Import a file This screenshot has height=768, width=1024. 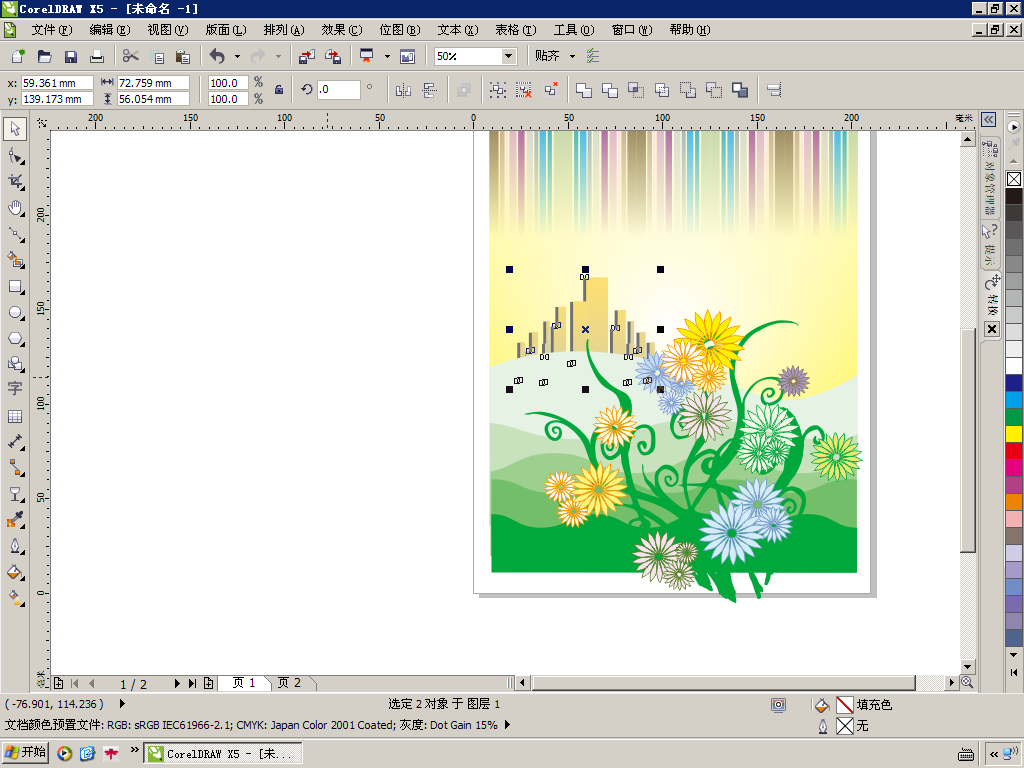tap(306, 56)
